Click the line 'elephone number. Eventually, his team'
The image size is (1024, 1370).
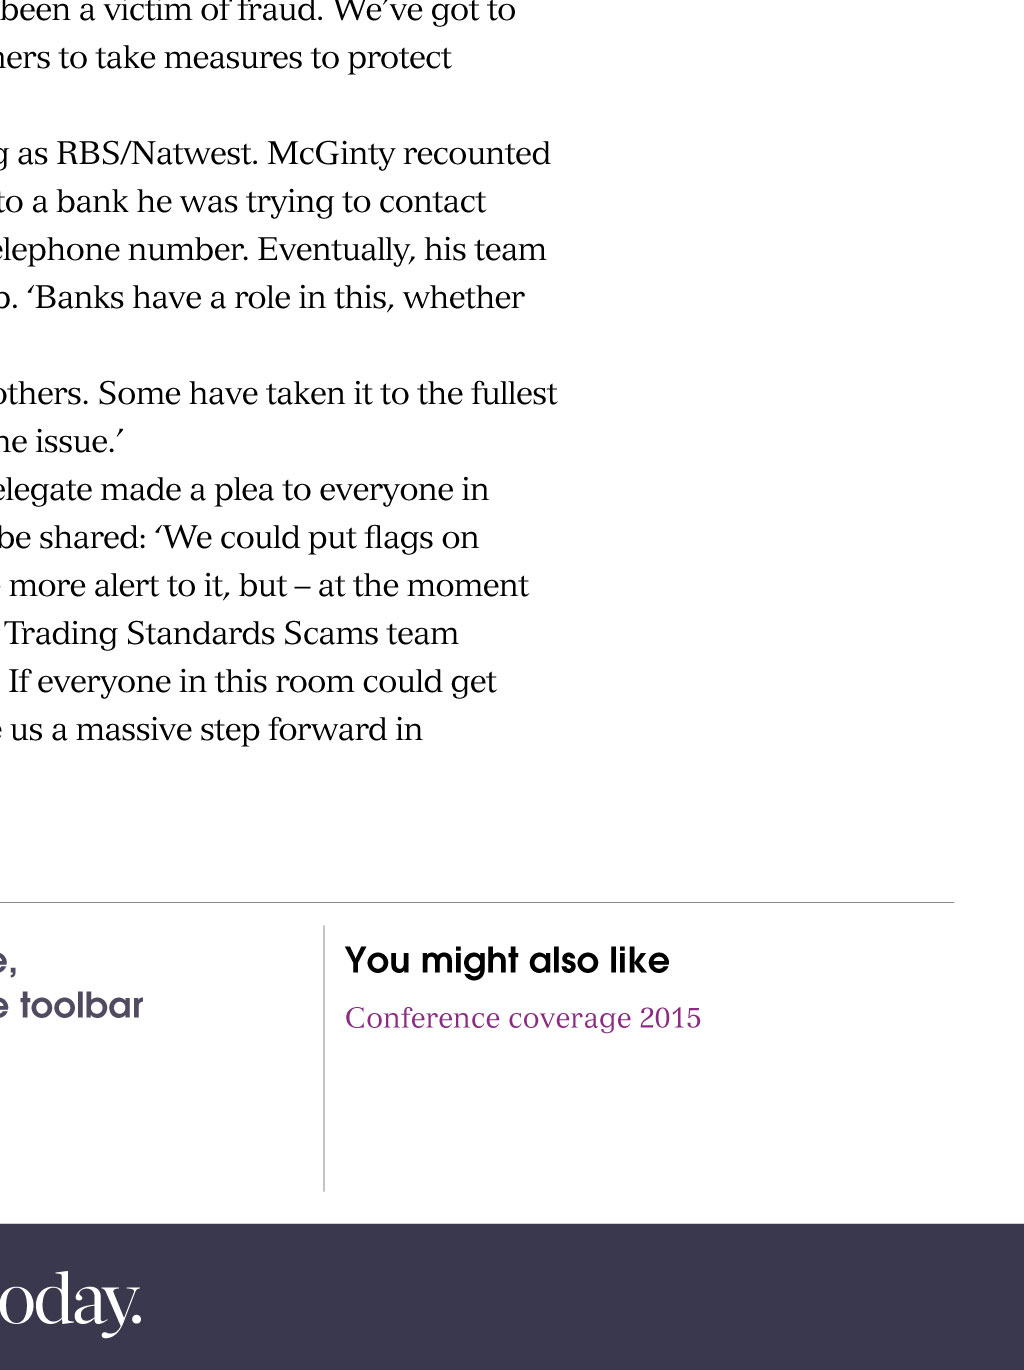273,249
